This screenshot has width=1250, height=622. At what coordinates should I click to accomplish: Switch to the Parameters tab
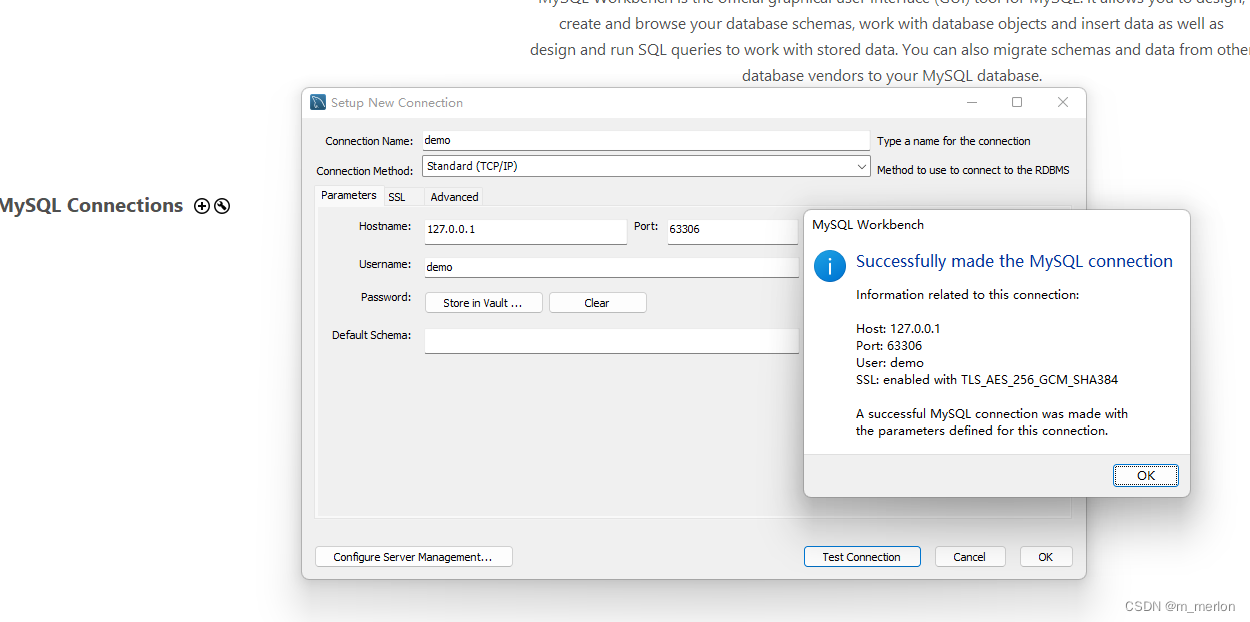pos(348,196)
